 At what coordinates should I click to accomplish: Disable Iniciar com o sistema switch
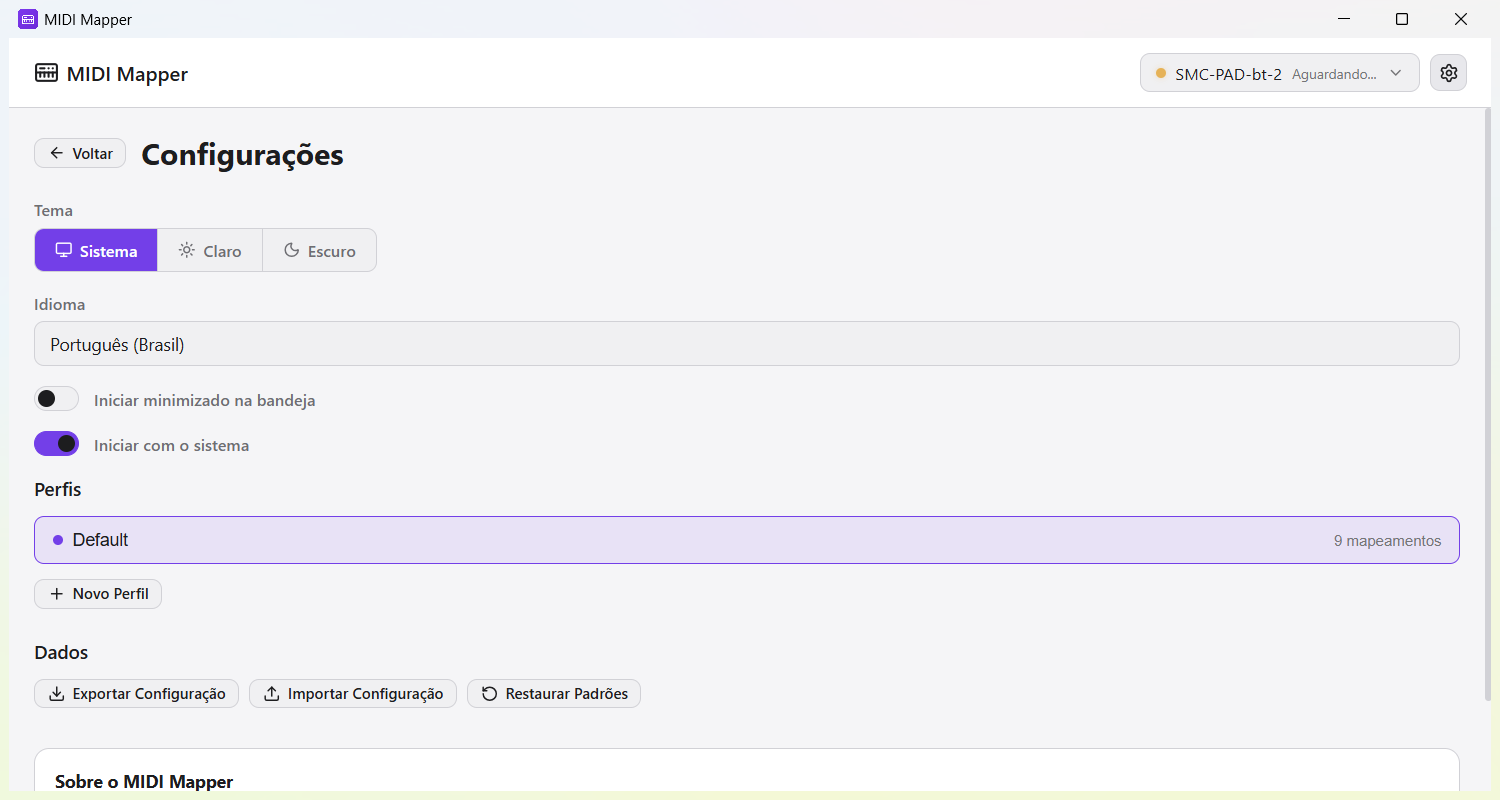(x=56, y=443)
